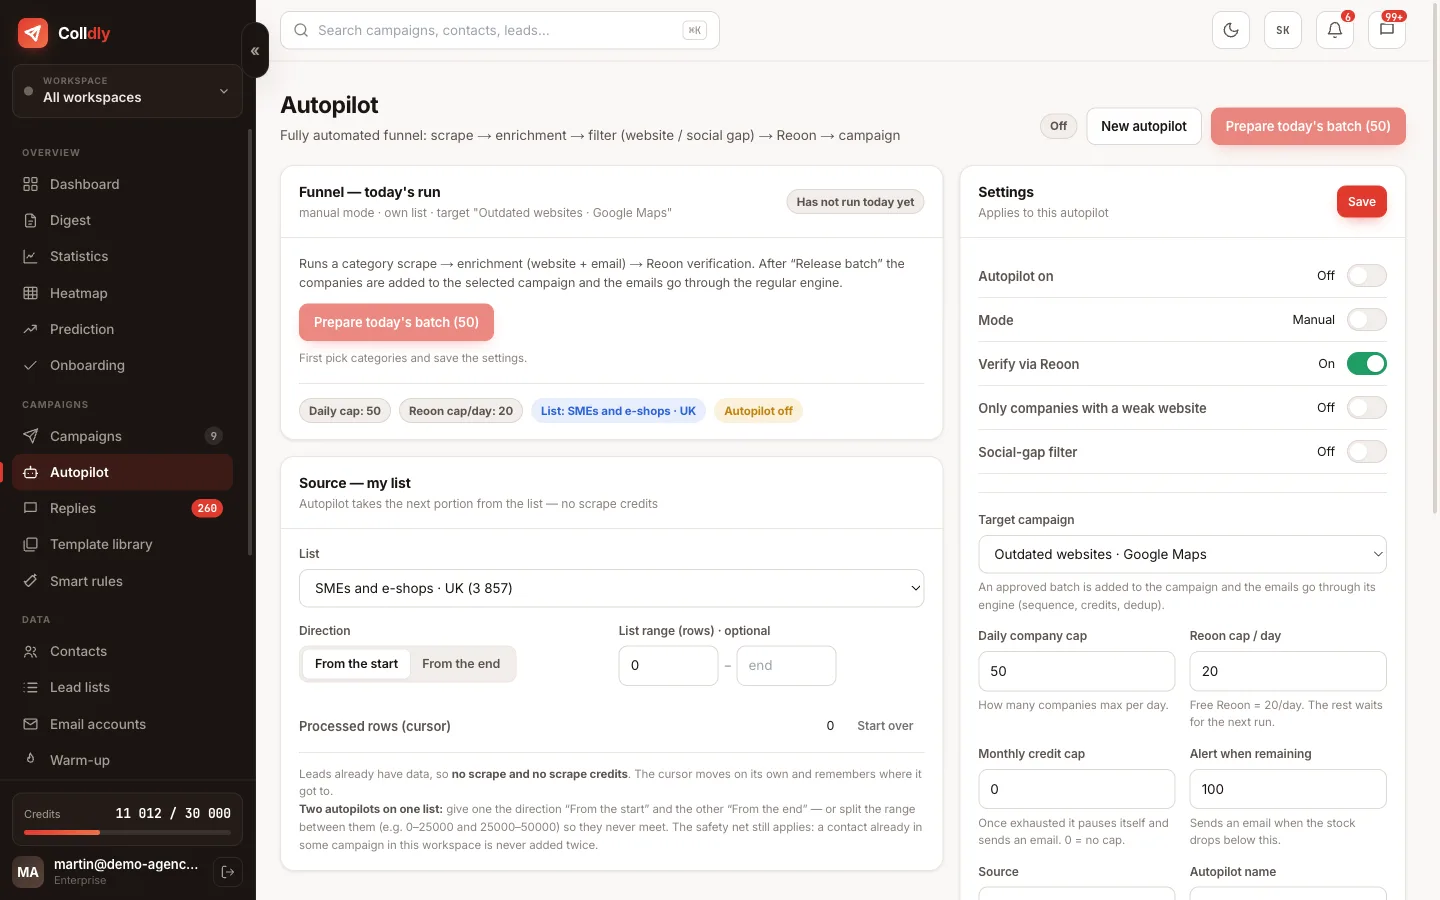This screenshot has height=900, width=1440.
Task: Click the Credits usage progress bar
Action: pos(127,832)
